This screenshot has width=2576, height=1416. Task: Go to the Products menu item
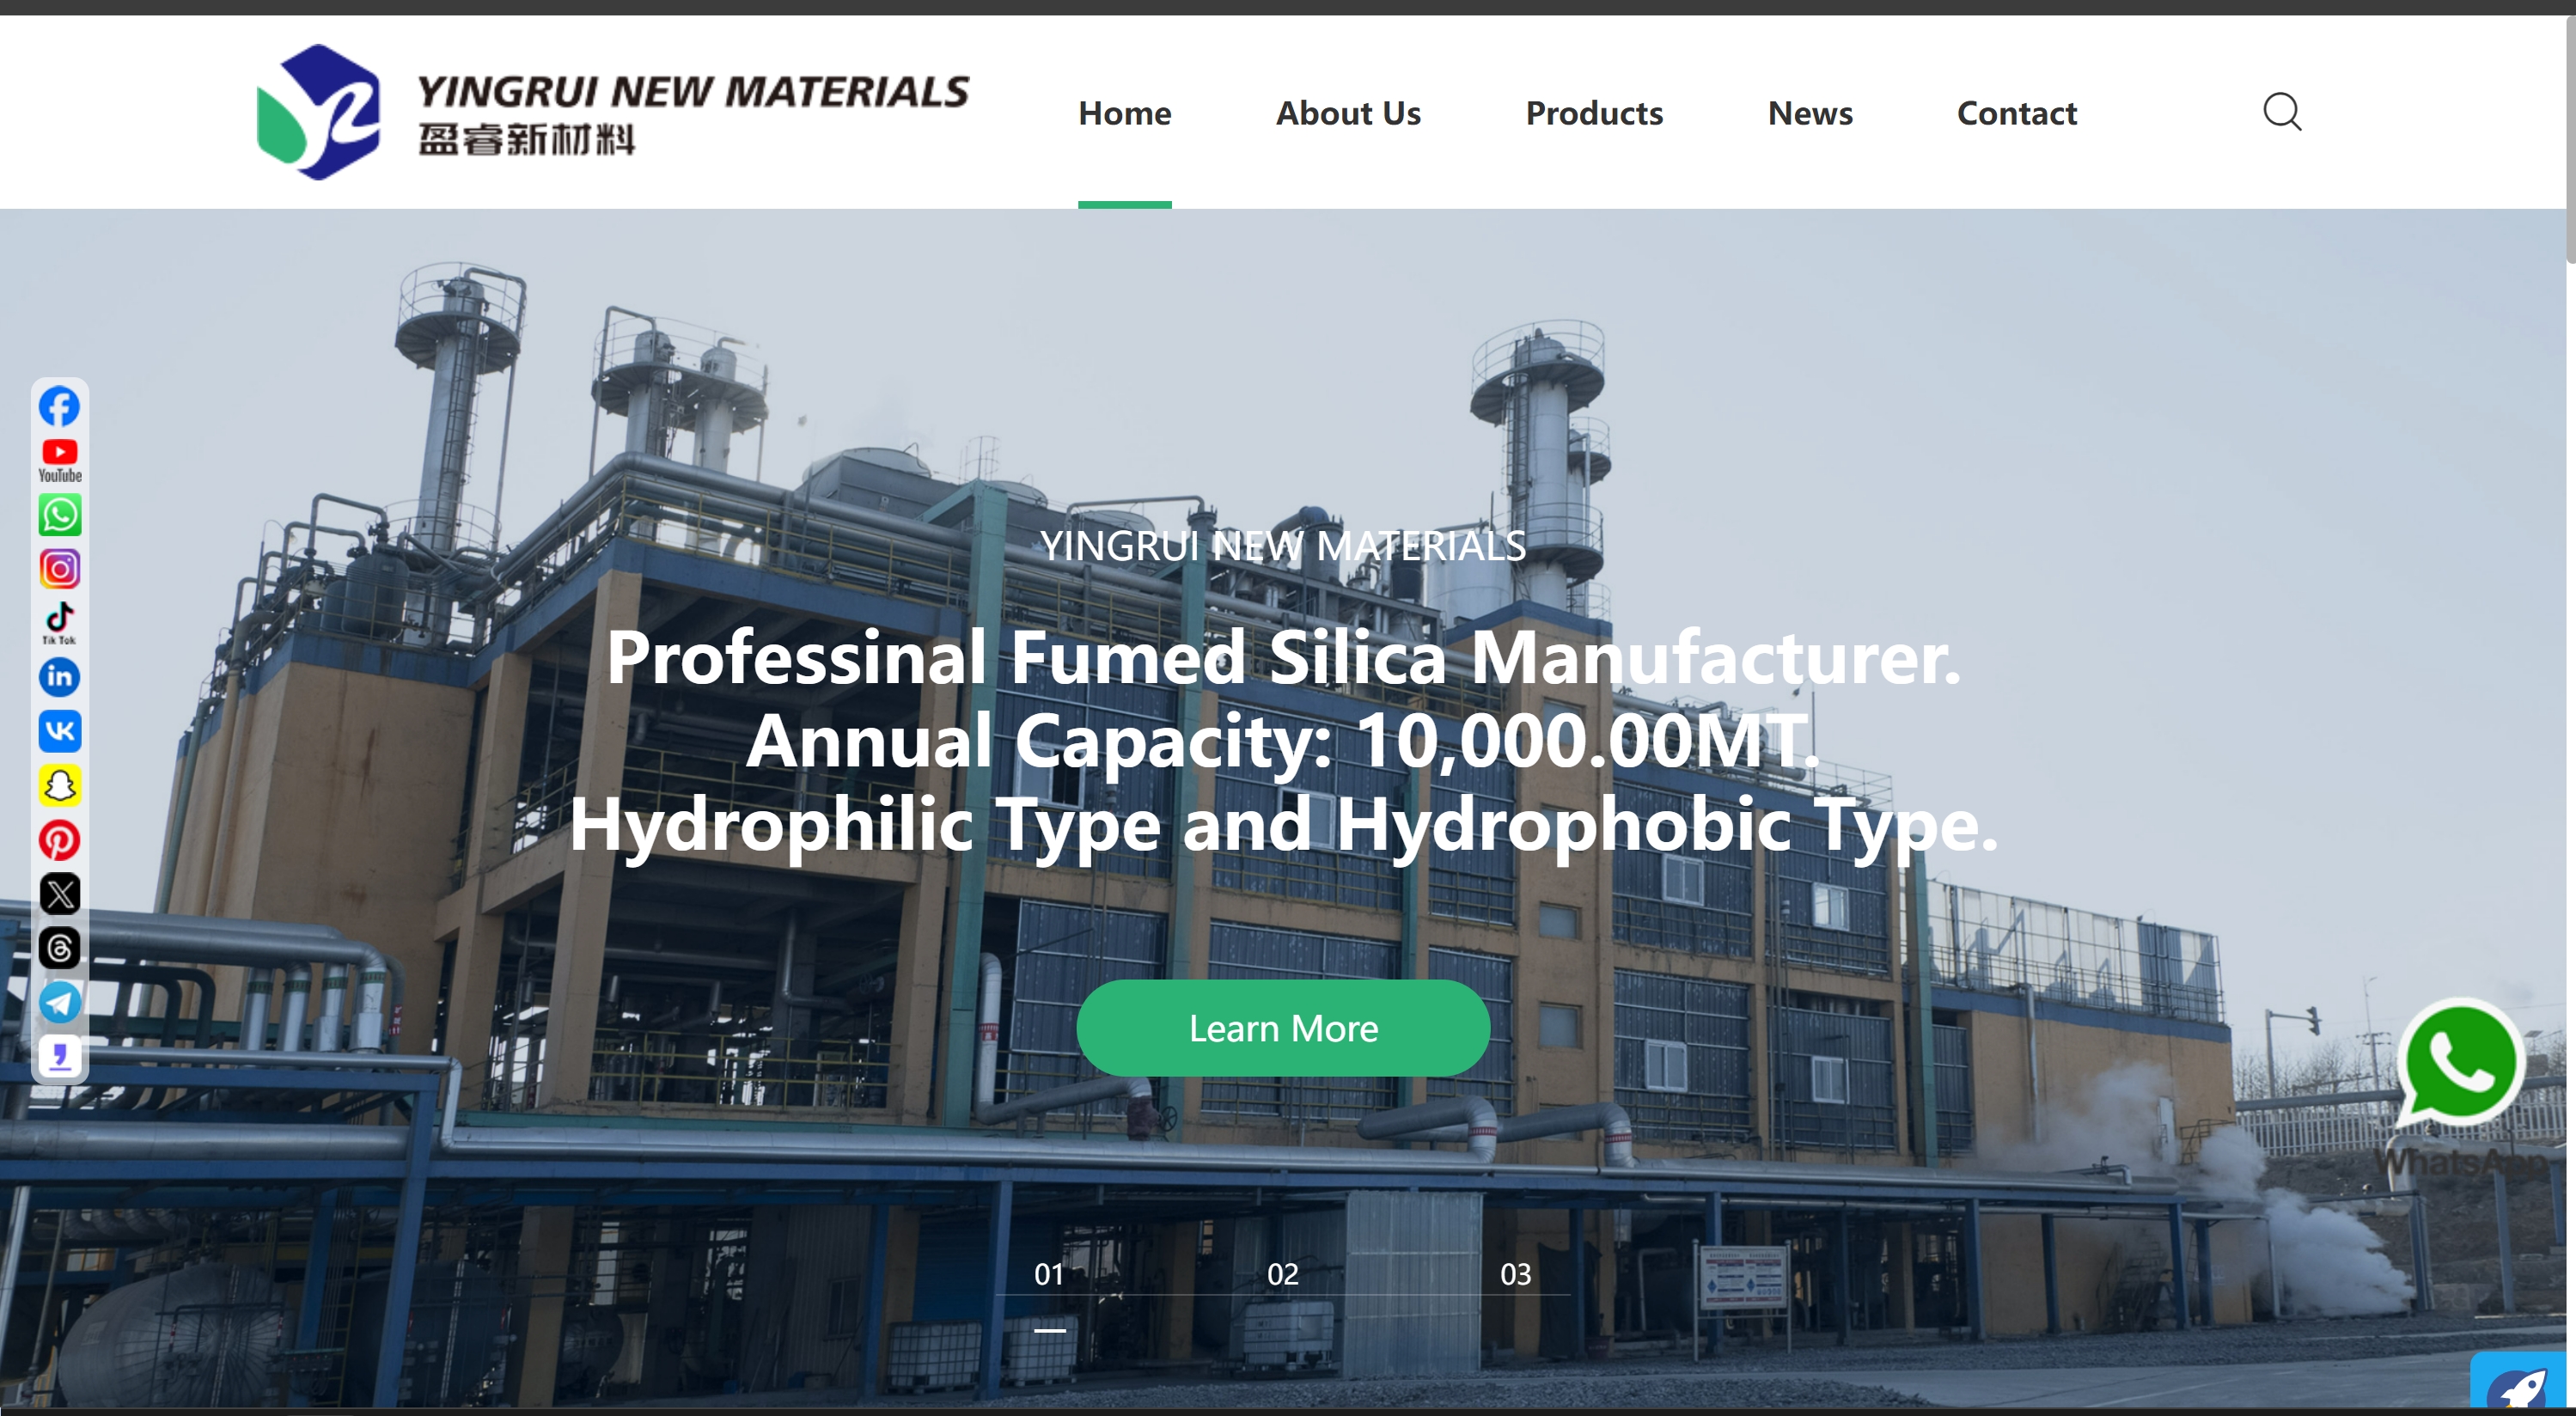1593,113
